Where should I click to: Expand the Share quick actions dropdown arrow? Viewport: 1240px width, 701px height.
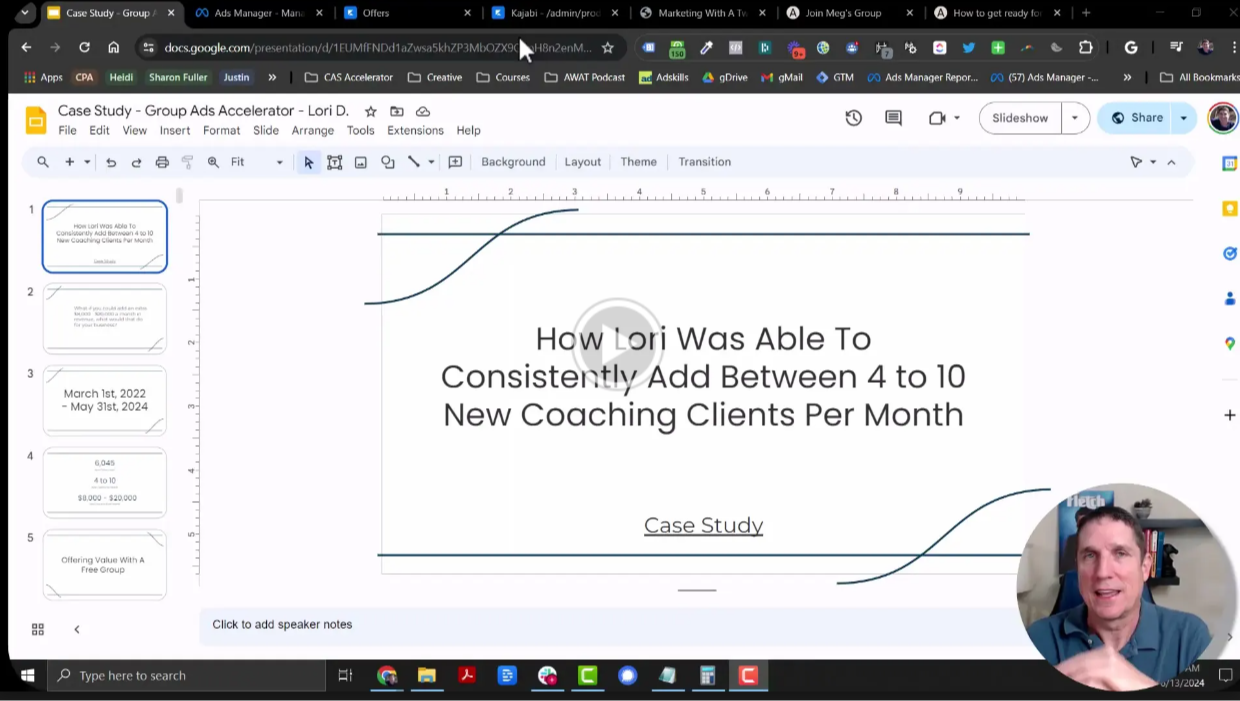[1184, 118]
